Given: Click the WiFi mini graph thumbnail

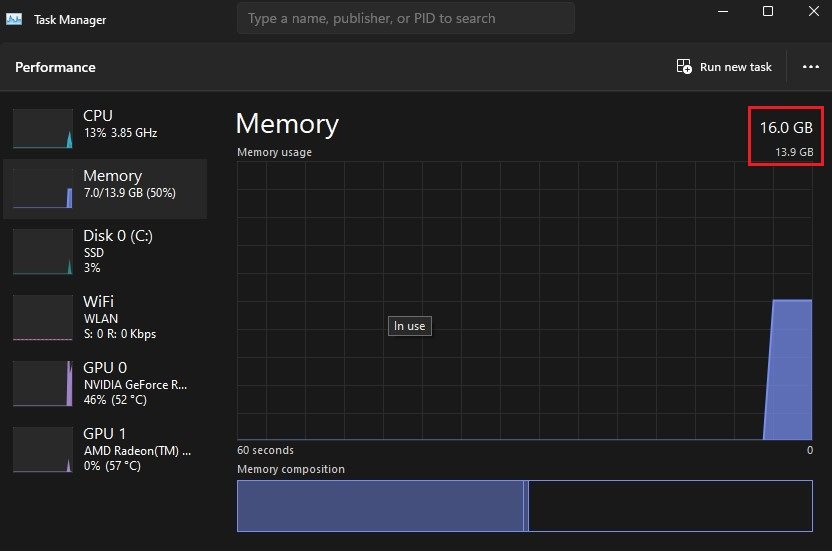Looking at the screenshot, I should click(x=43, y=318).
